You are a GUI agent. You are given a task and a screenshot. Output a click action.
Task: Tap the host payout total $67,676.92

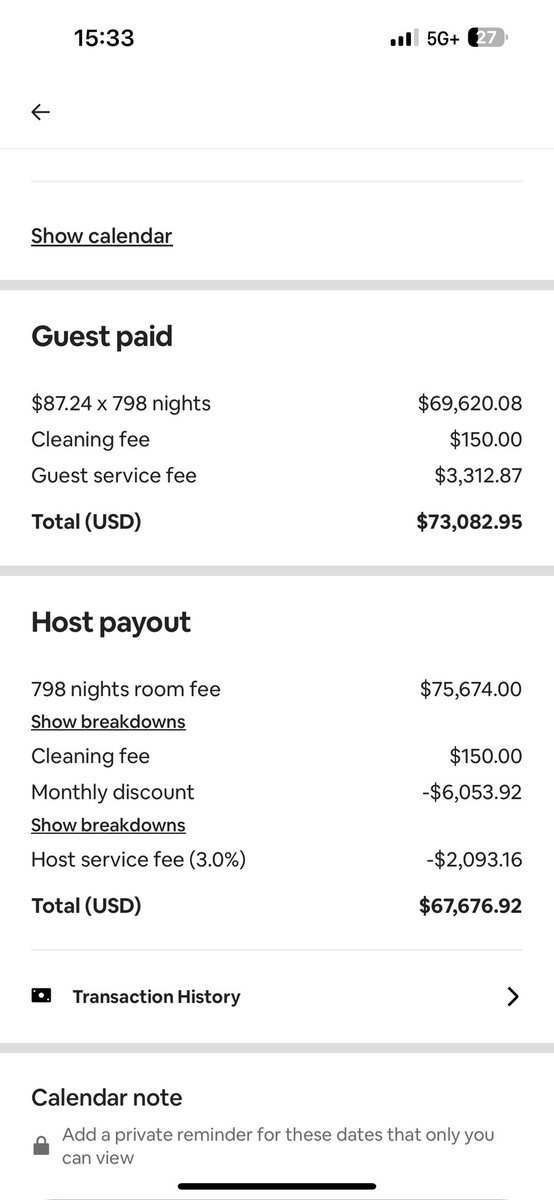coord(470,906)
